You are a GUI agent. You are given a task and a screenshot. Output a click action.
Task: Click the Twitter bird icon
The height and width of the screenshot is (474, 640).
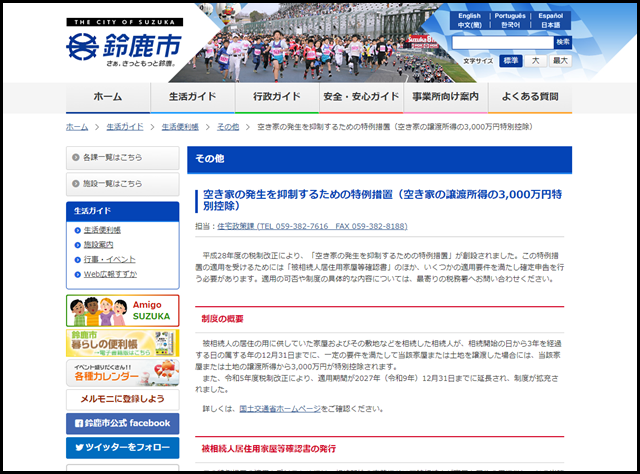pos(79,448)
